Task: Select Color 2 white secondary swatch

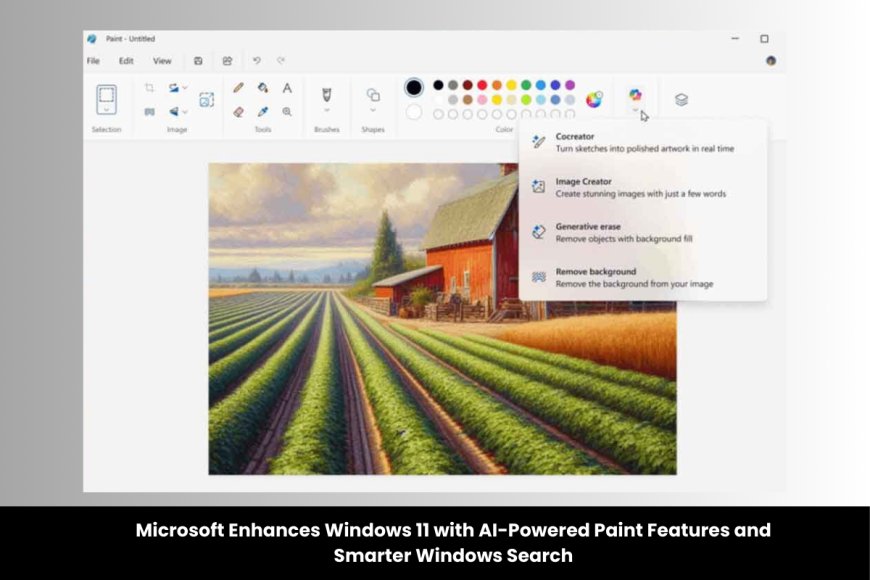Action: 413,112
